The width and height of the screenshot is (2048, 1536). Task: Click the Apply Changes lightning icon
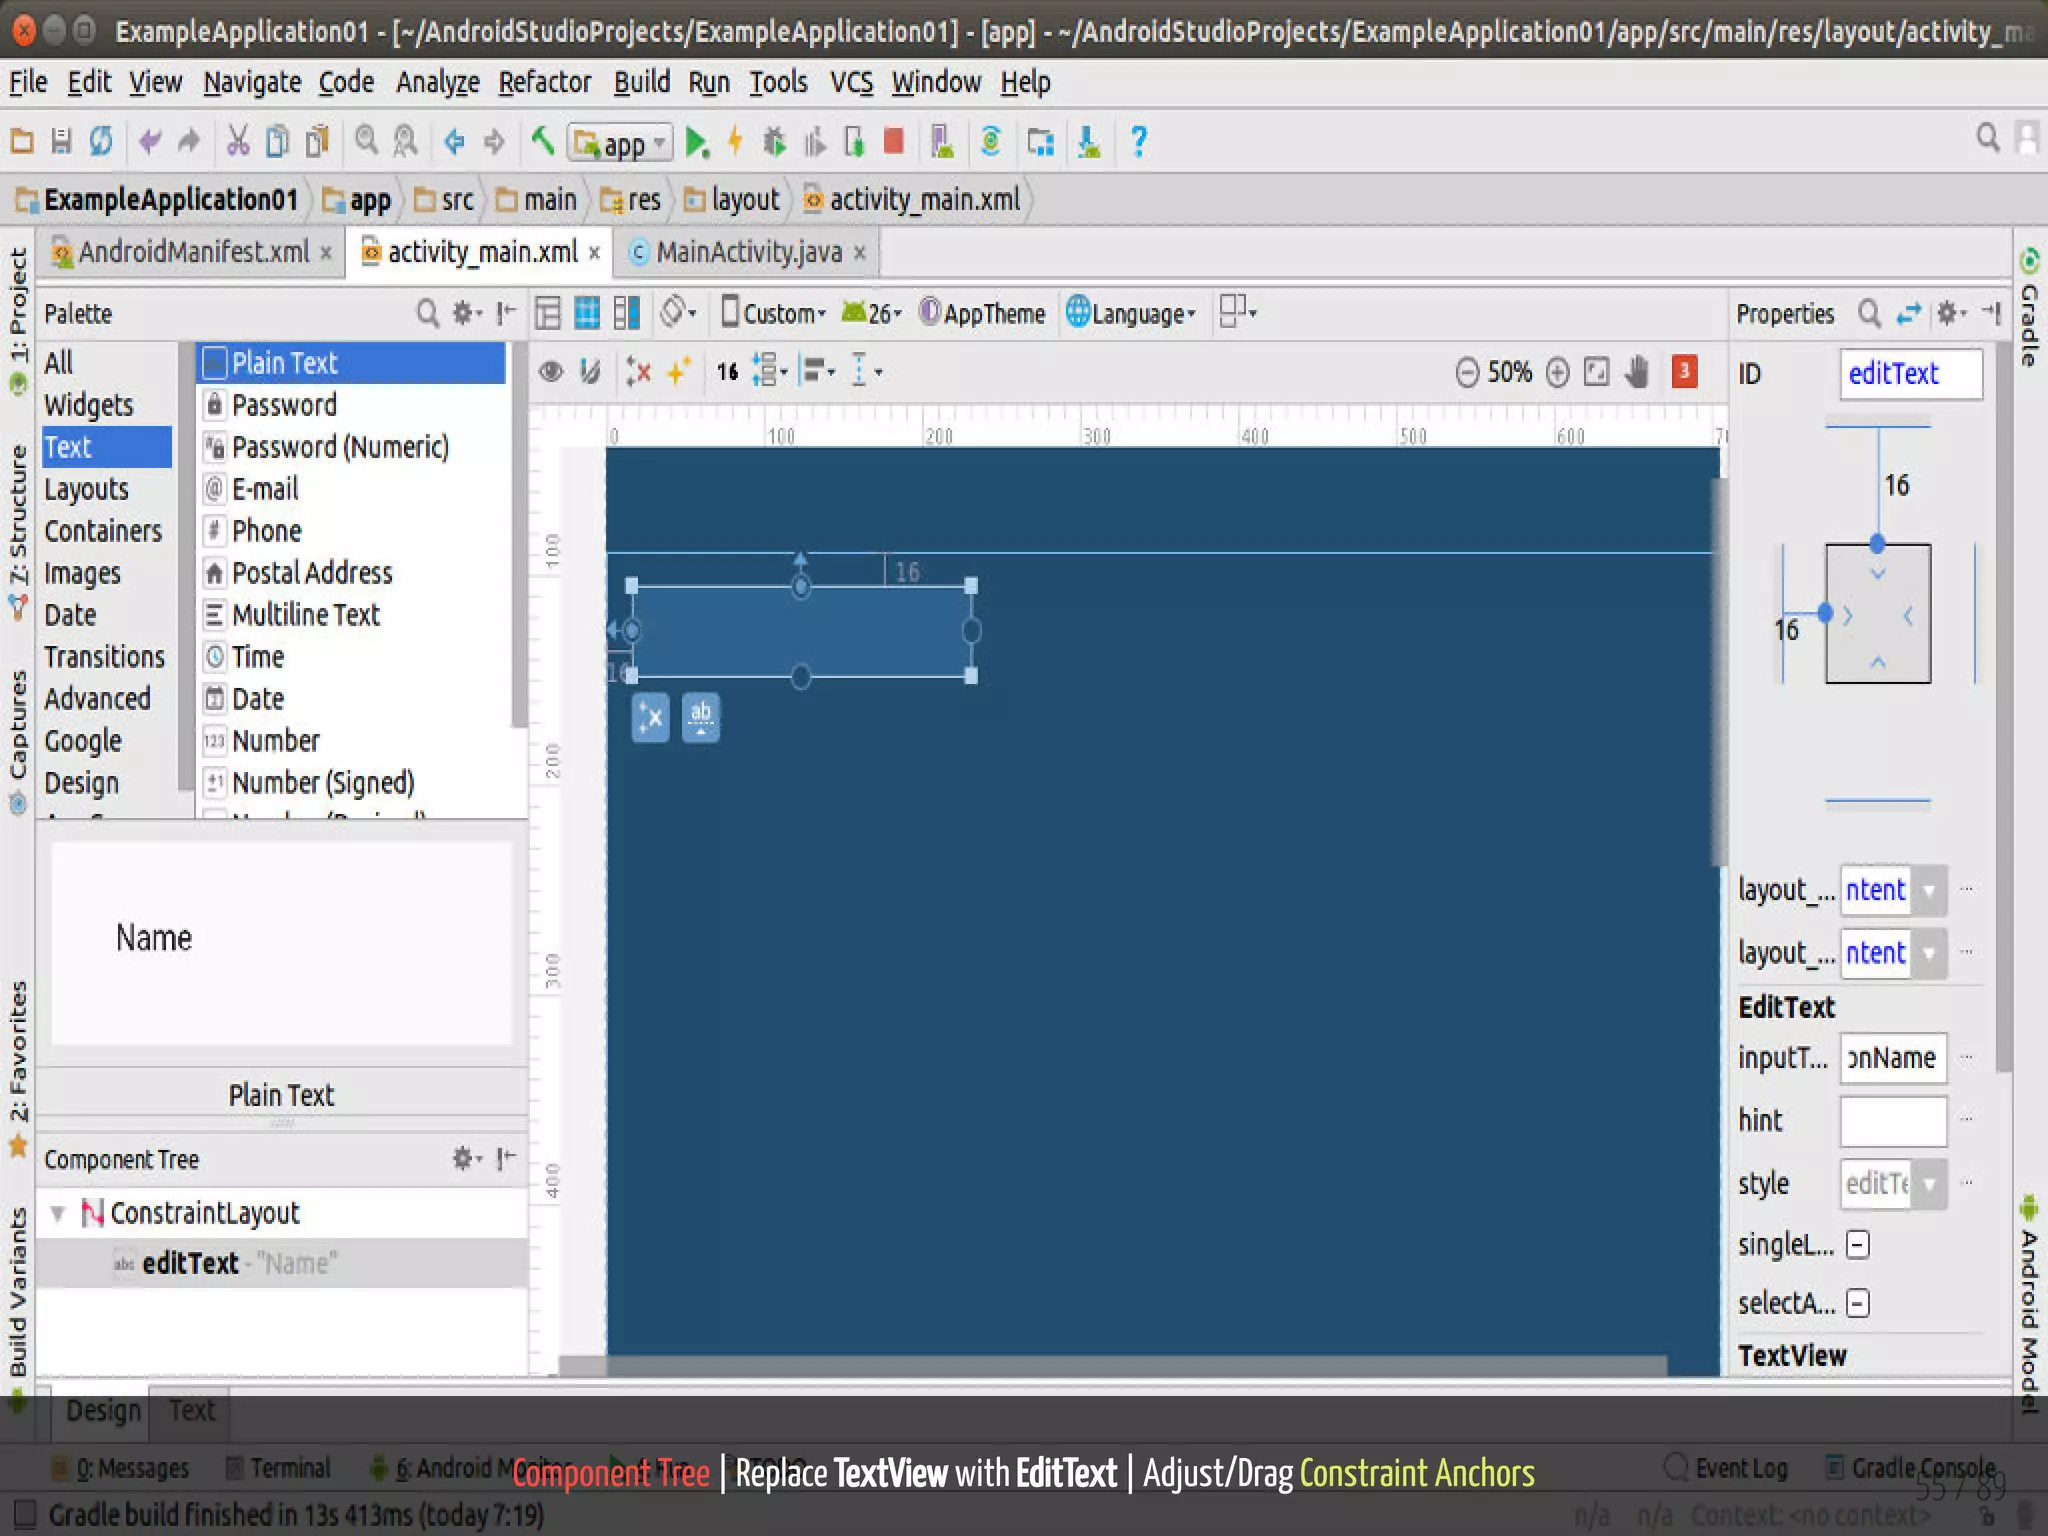735,141
